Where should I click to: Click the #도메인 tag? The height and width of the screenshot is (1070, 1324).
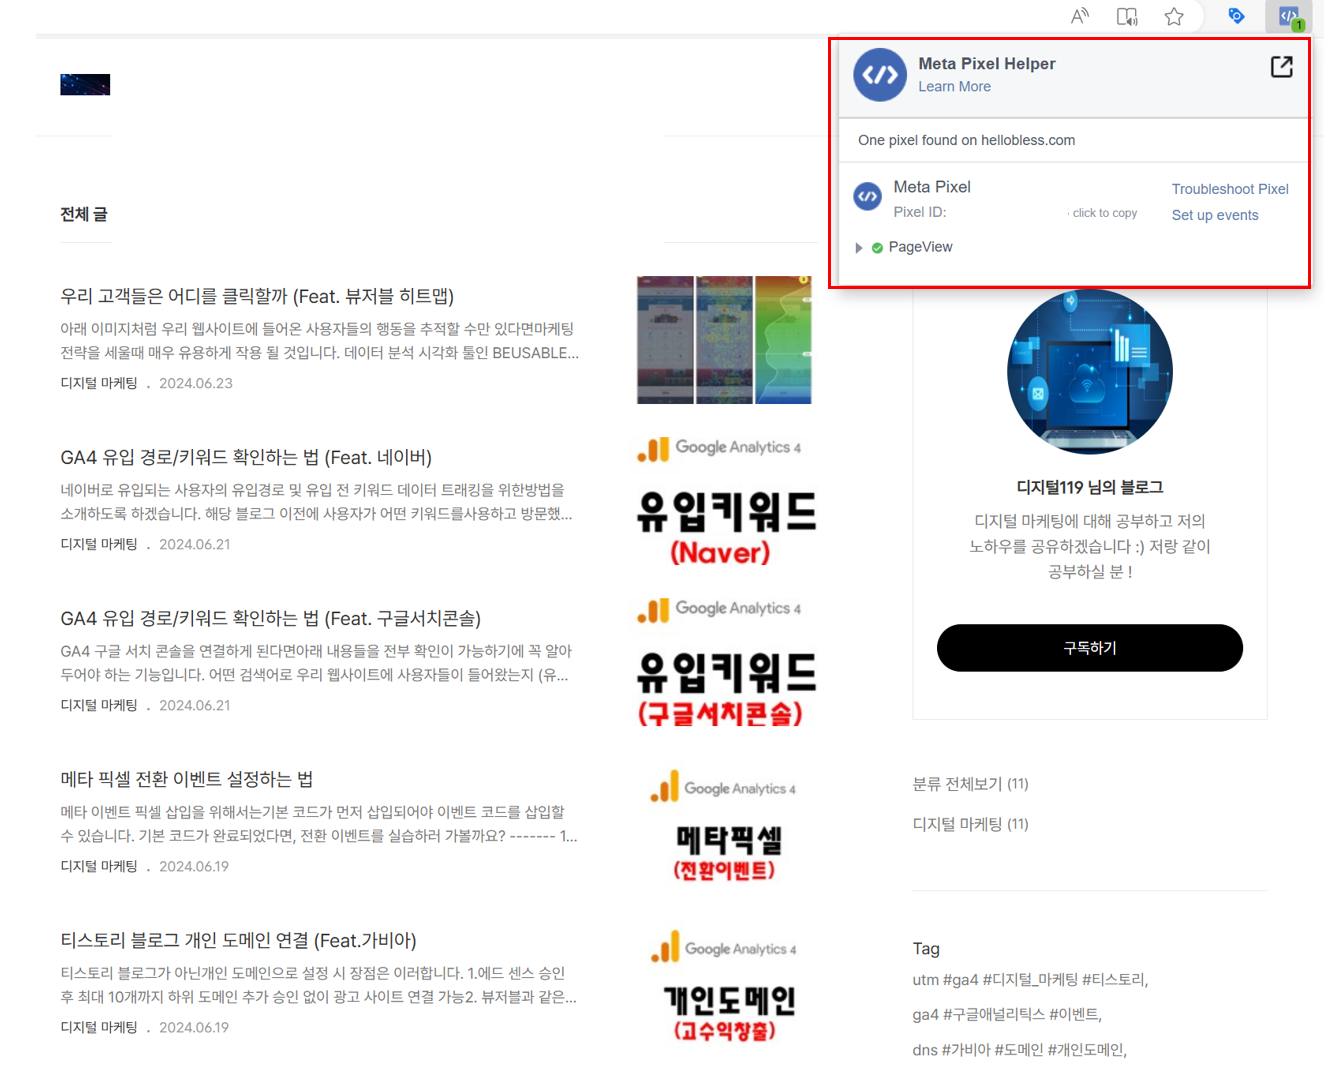[x=1018, y=1049]
